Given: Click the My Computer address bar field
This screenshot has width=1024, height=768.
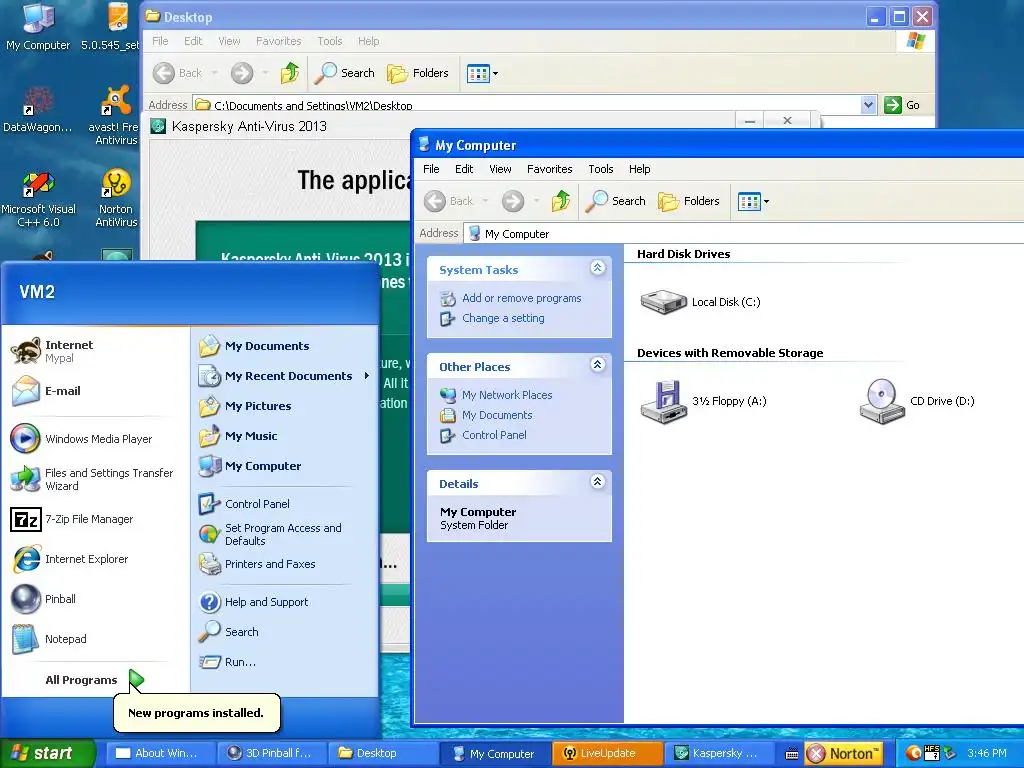Looking at the screenshot, I should tap(743, 233).
